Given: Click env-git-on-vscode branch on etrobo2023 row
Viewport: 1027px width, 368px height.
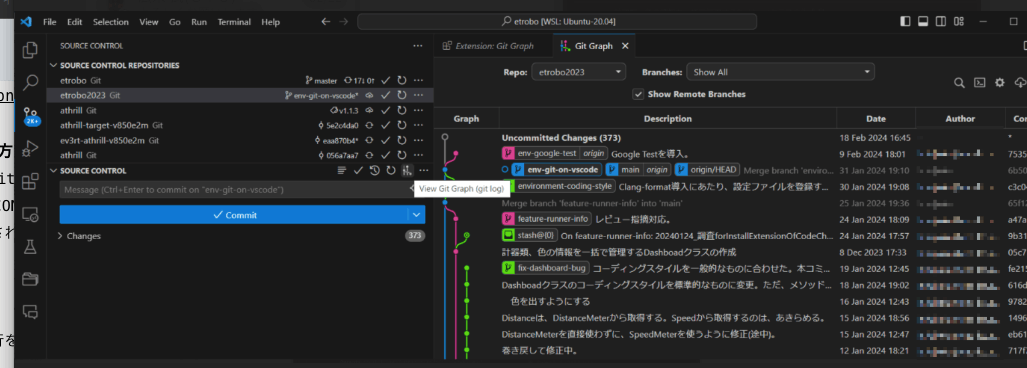Looking at the screenshot, I should [x=322, y=96].
